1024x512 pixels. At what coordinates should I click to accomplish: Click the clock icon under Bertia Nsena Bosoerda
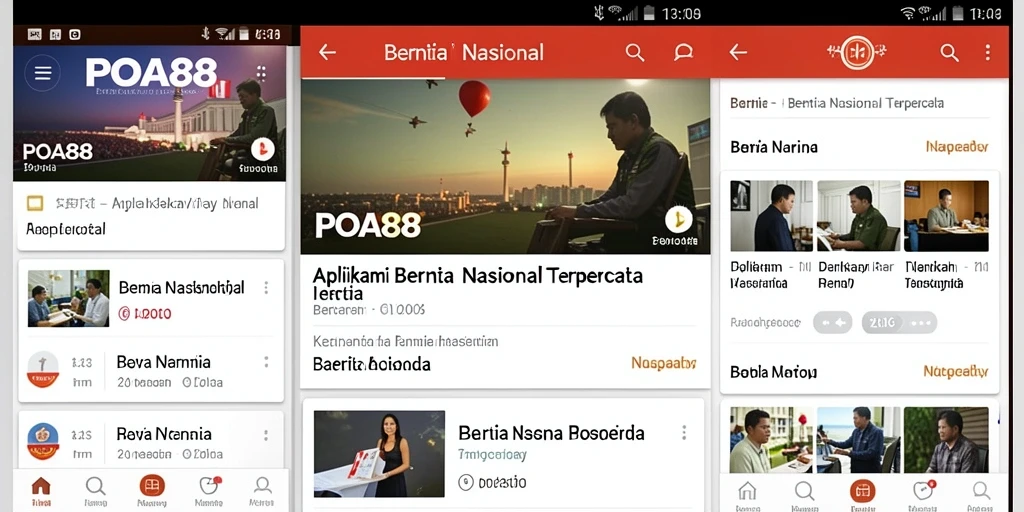(x=466, y=482)
